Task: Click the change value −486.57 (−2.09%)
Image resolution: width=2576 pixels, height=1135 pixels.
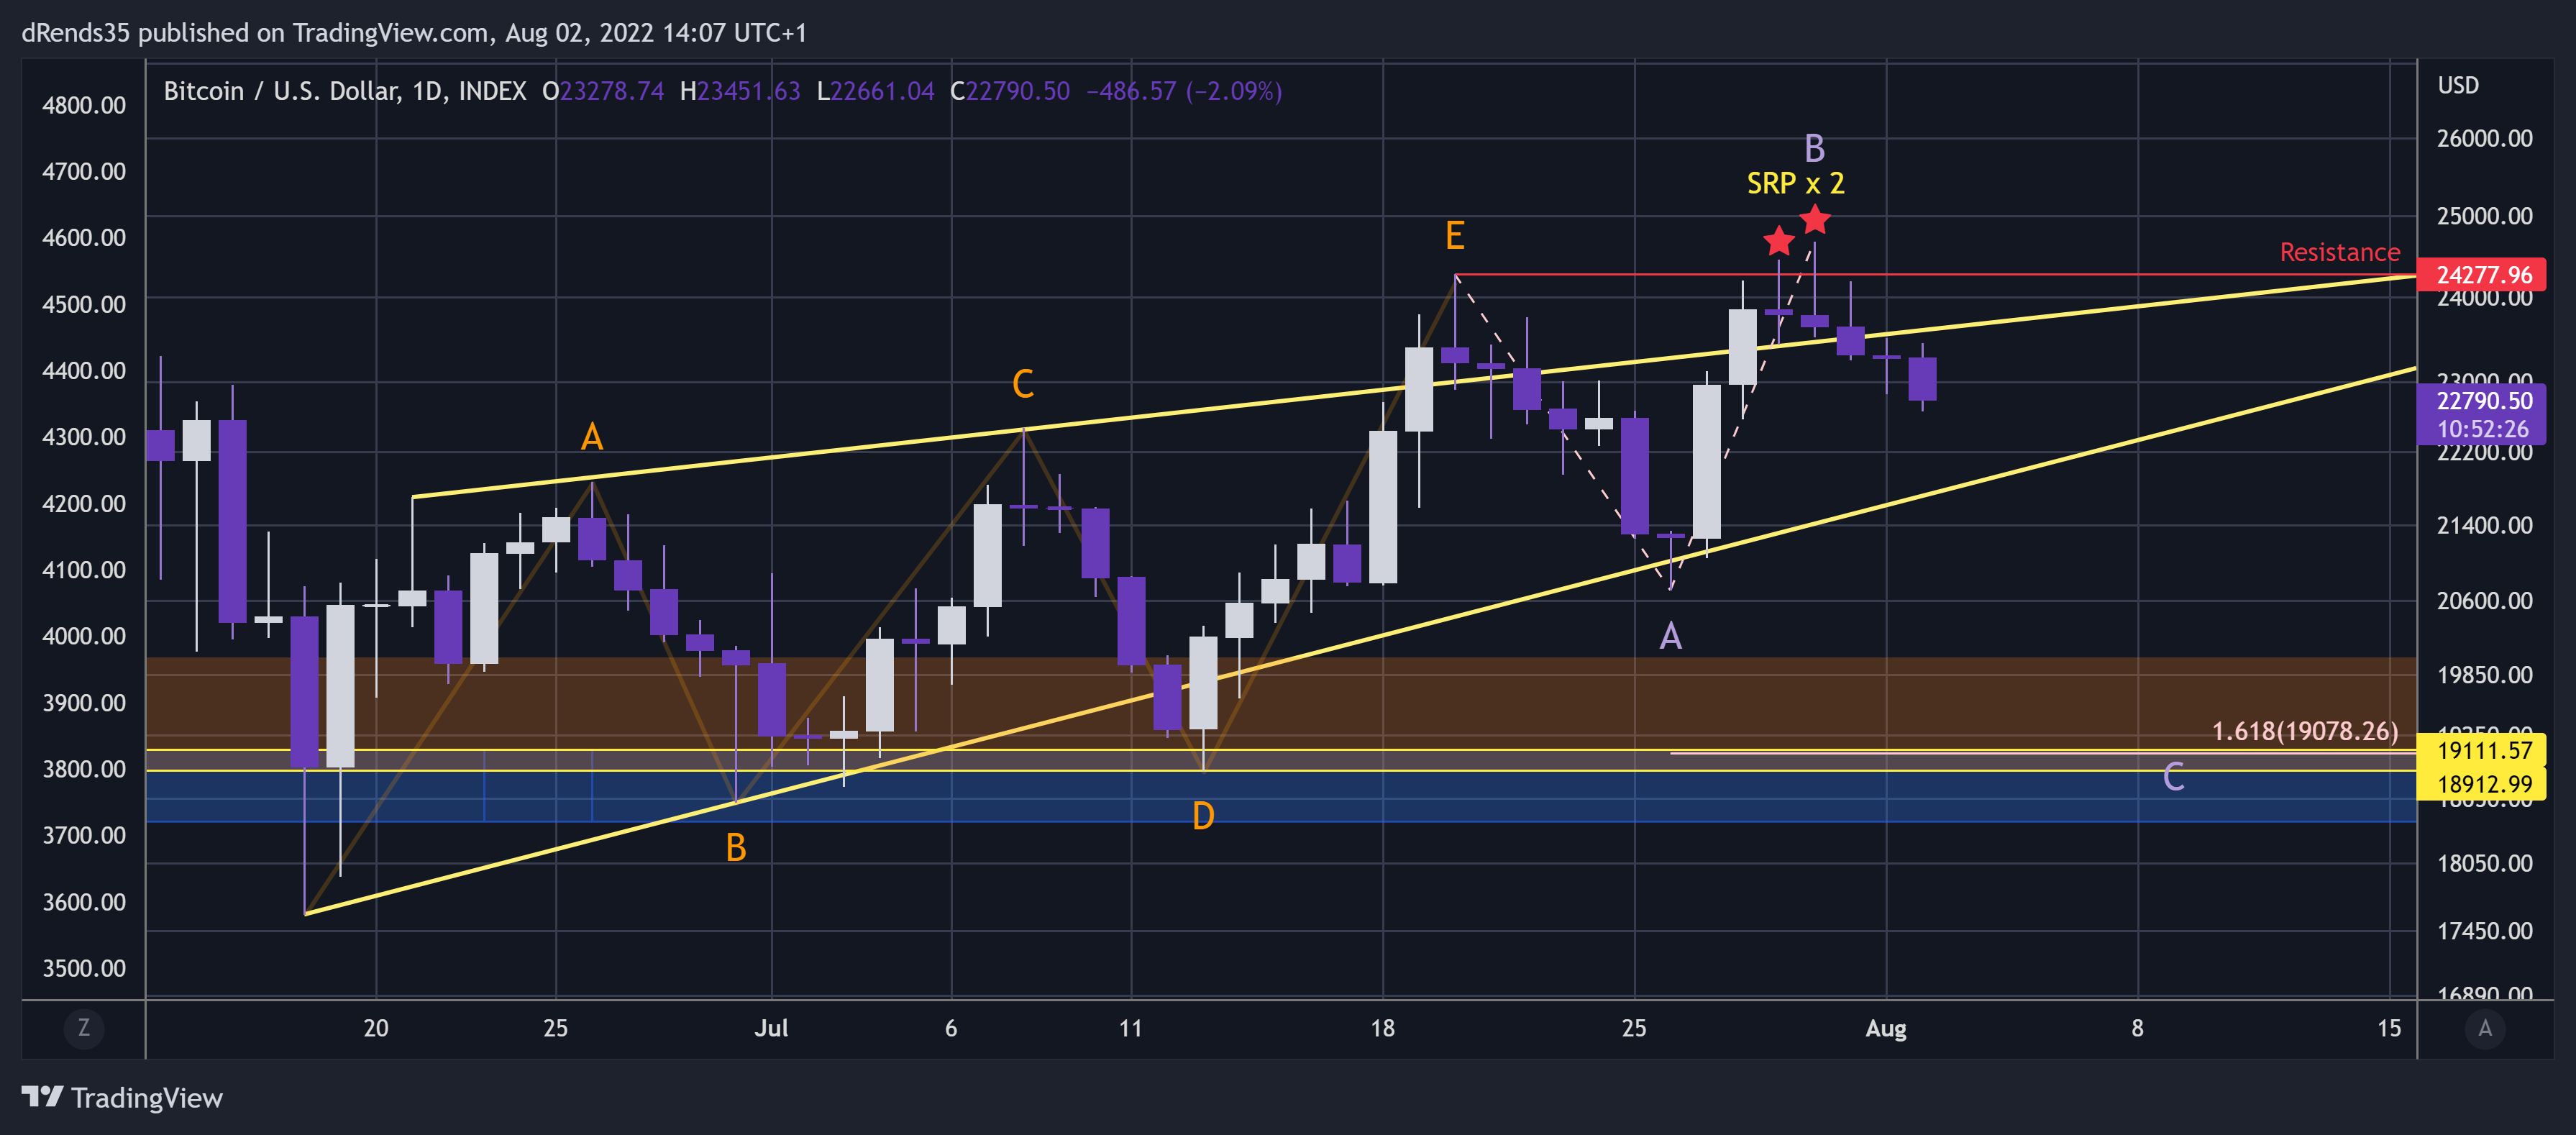Action: pos(1184,92)
